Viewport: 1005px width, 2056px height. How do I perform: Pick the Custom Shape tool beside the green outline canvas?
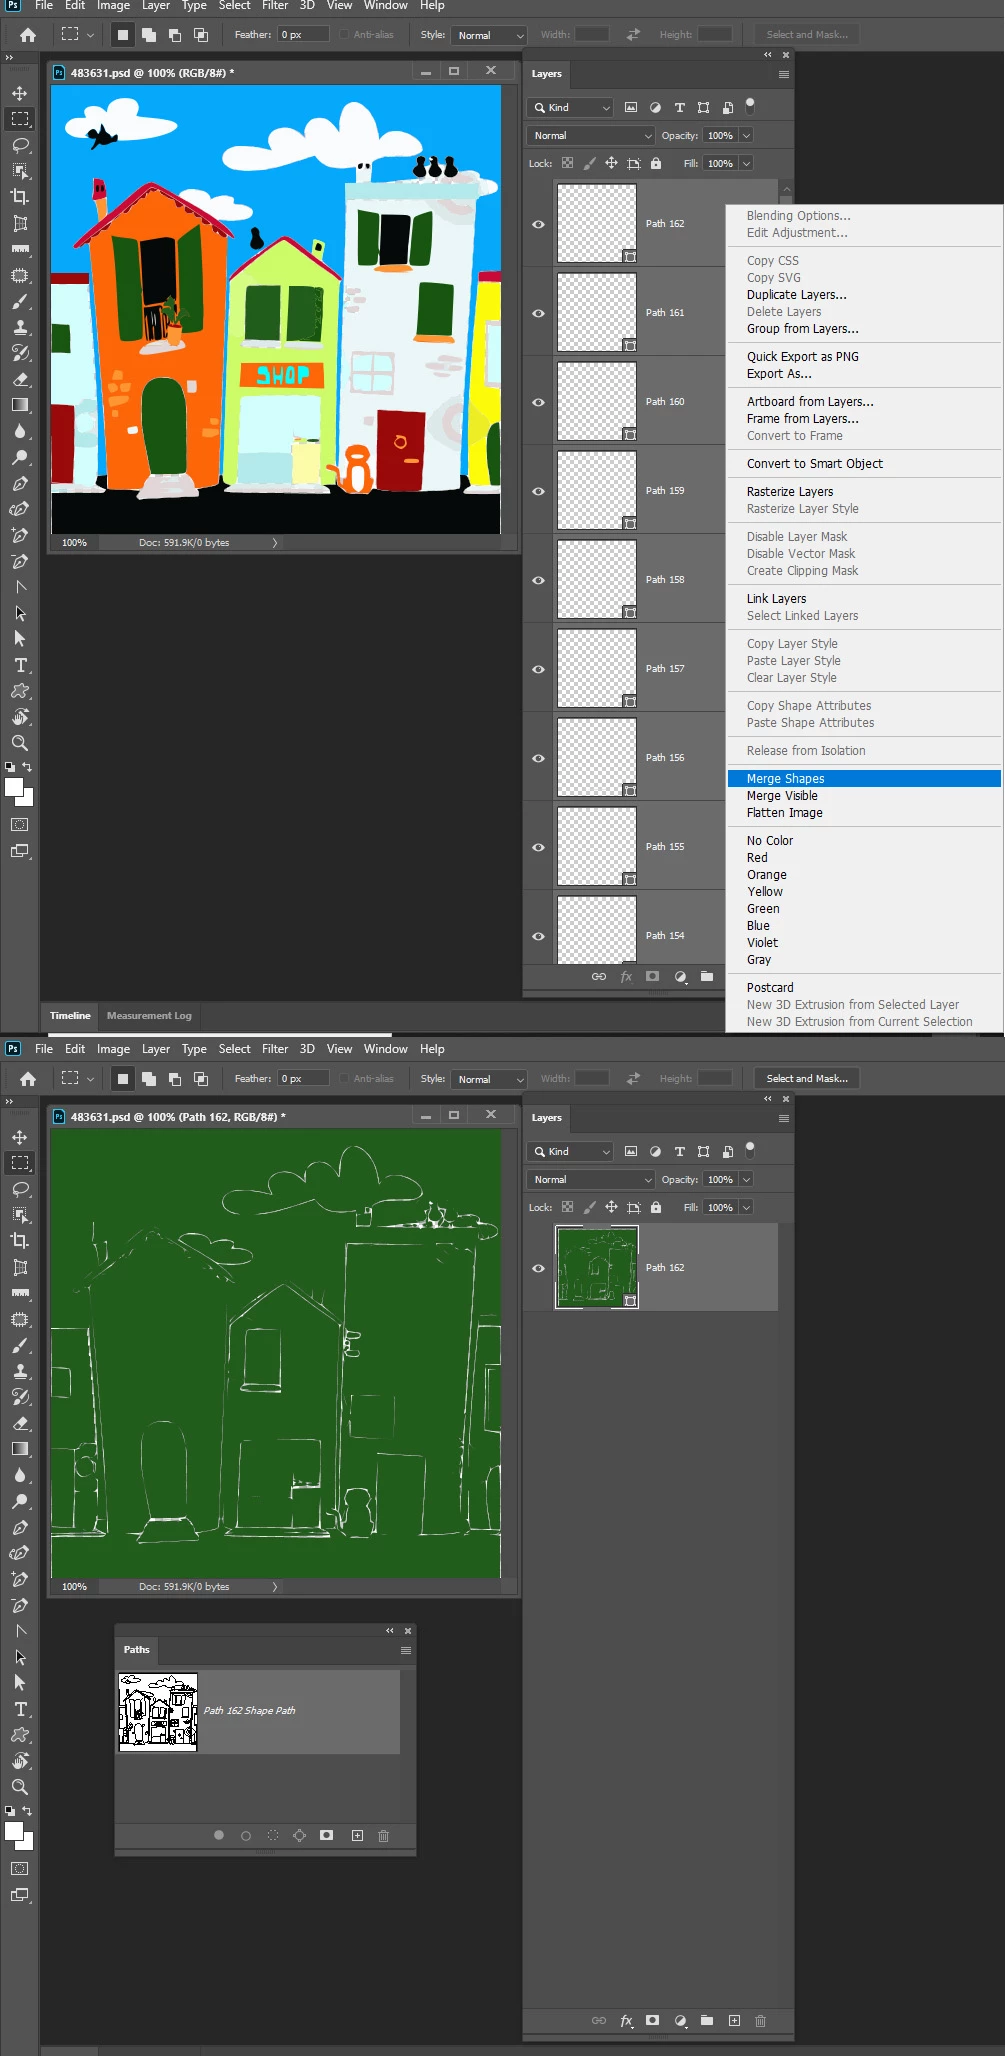[20, 1735]
